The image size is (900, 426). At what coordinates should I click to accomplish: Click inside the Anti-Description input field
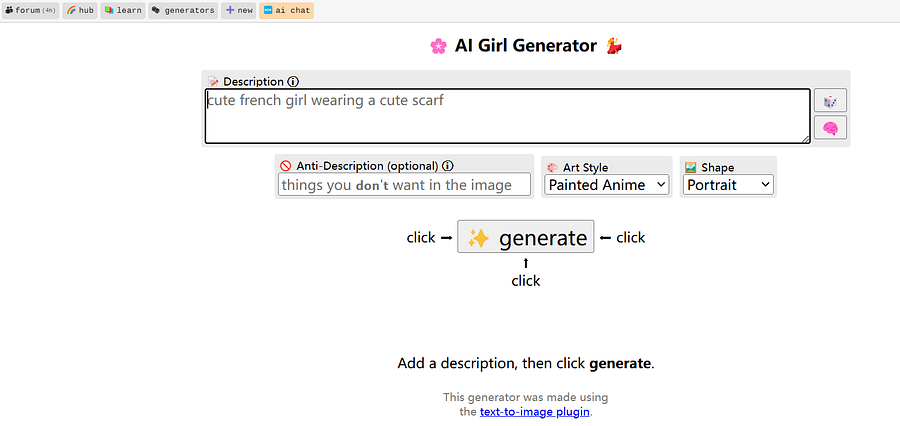click(x=405, y=185)
